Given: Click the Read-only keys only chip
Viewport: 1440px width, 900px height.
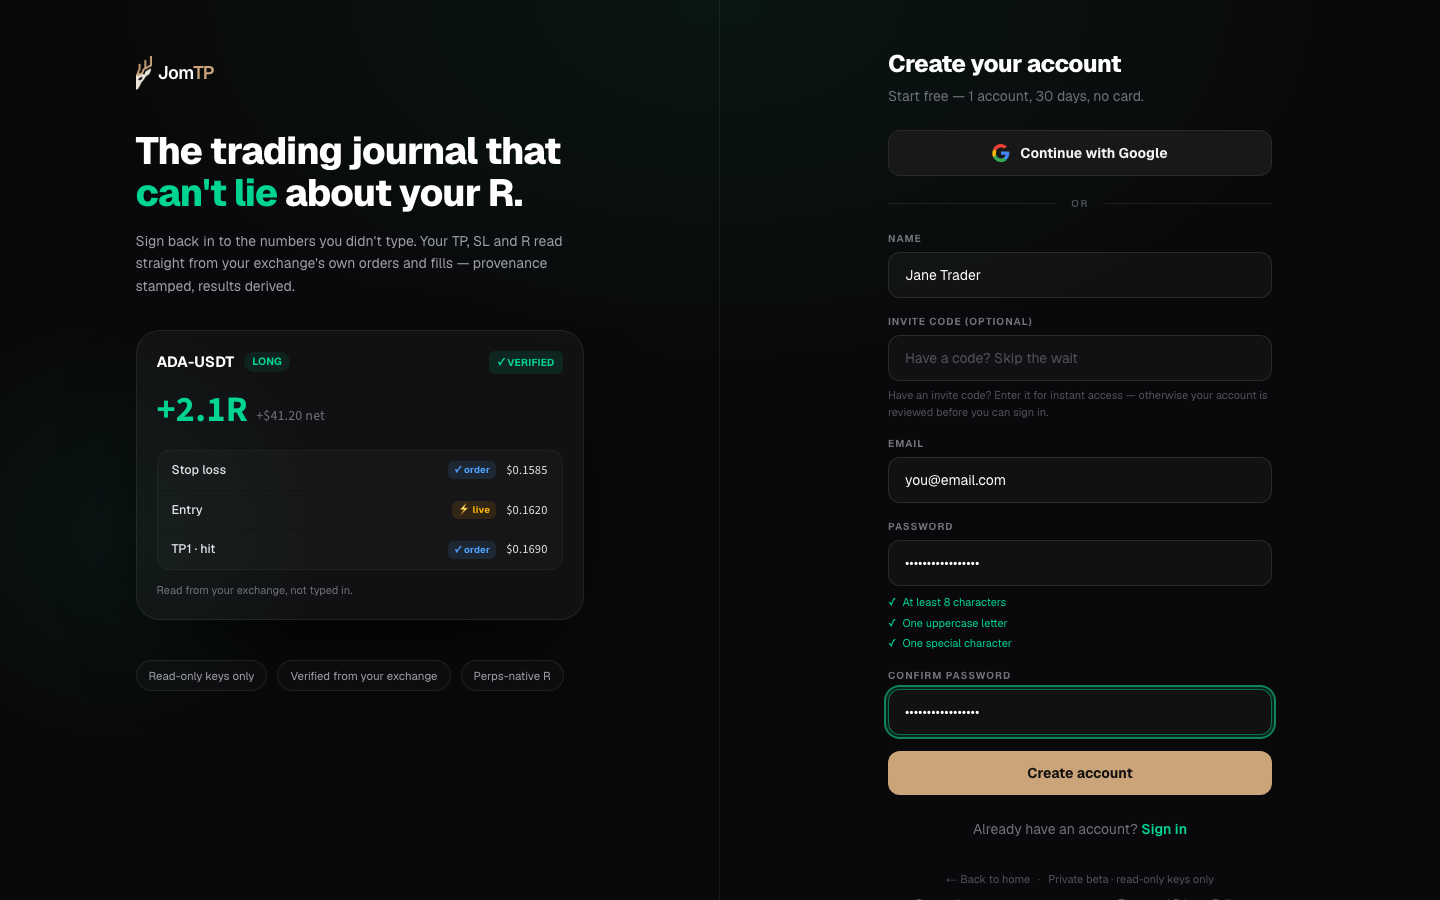Looking at the screenshot, I should 201,676.
